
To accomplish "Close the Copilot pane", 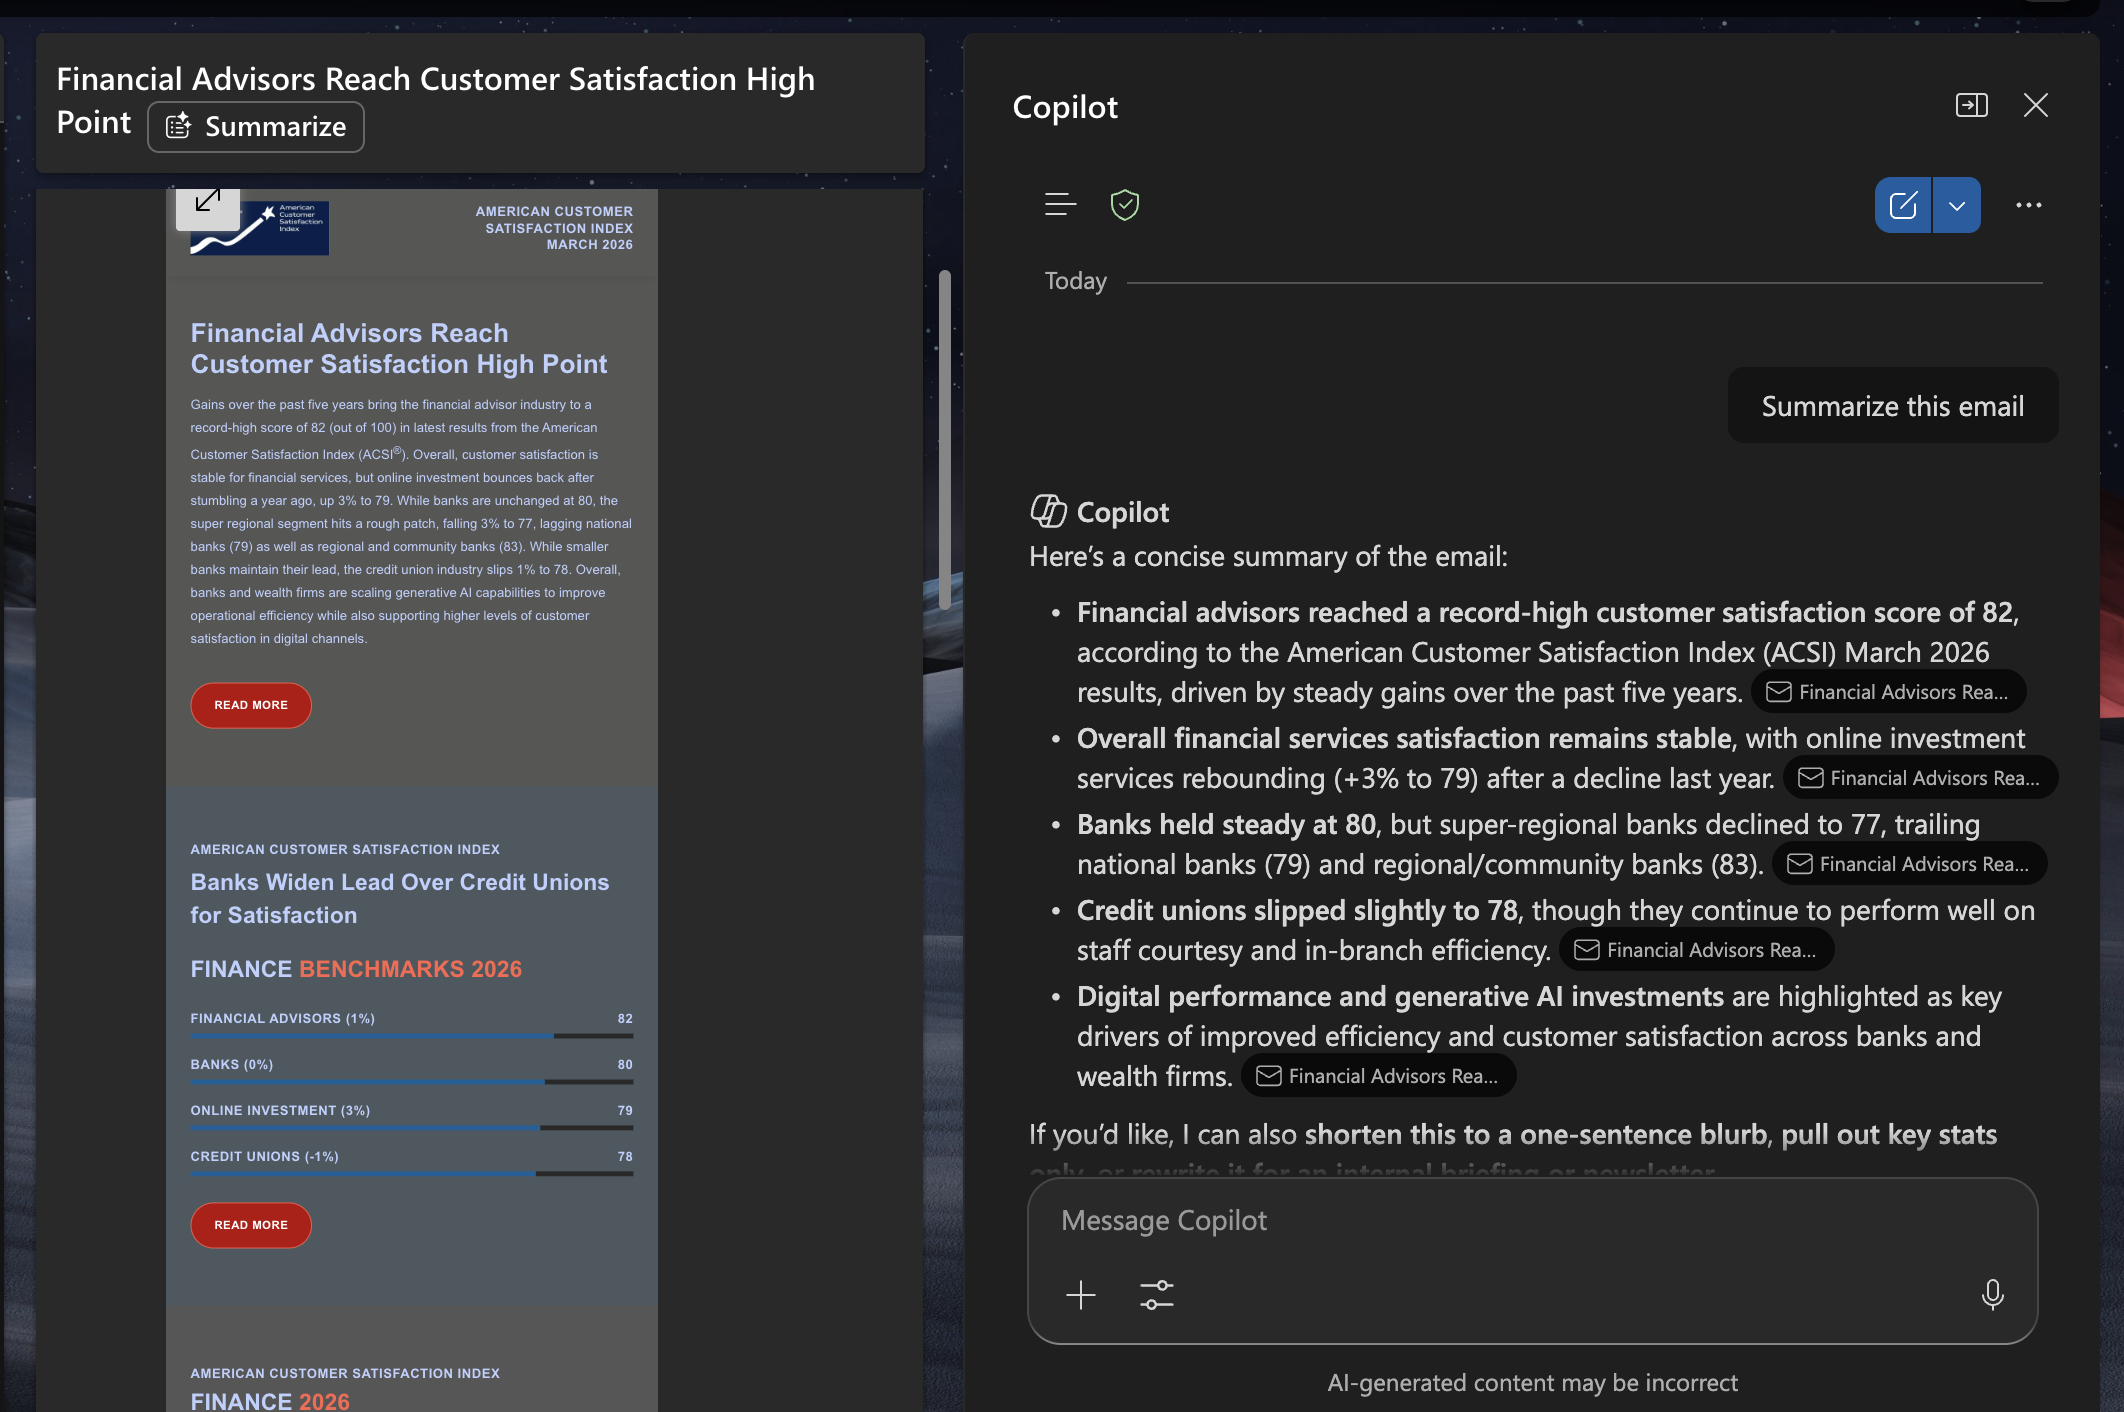I will tap(2036, 105).
